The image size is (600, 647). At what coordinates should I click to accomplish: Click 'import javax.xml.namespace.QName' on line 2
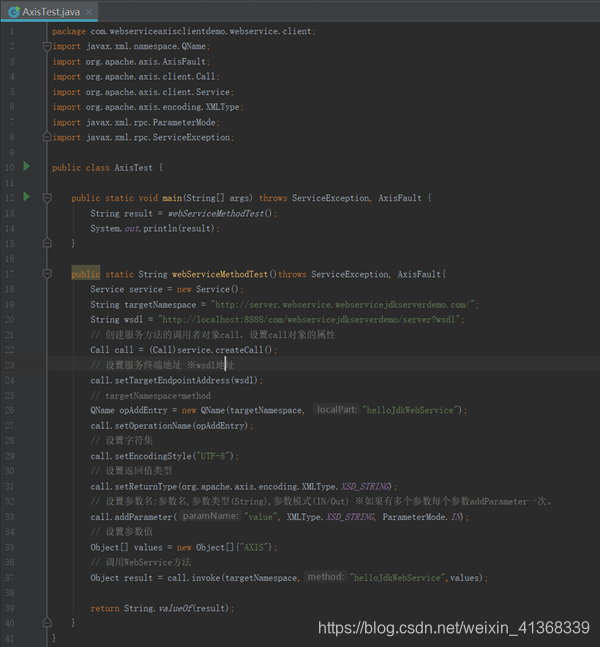(x=131, y=46)
